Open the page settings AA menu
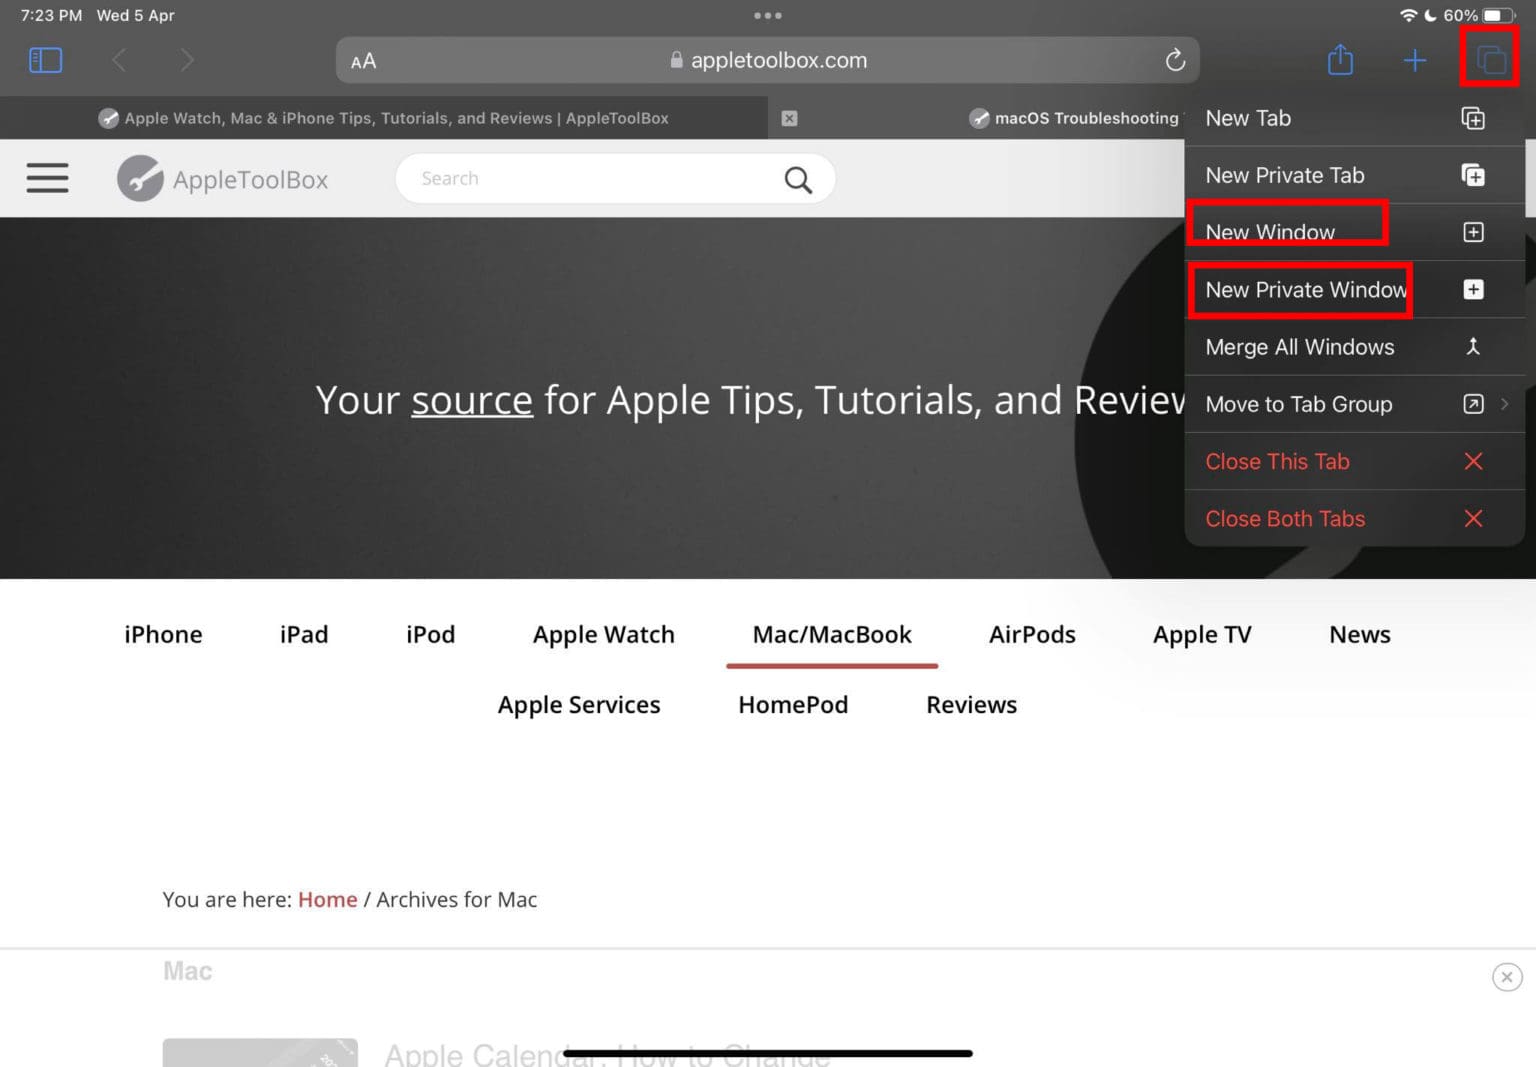Screen dimensions: 1536x1067 point(363,61)
